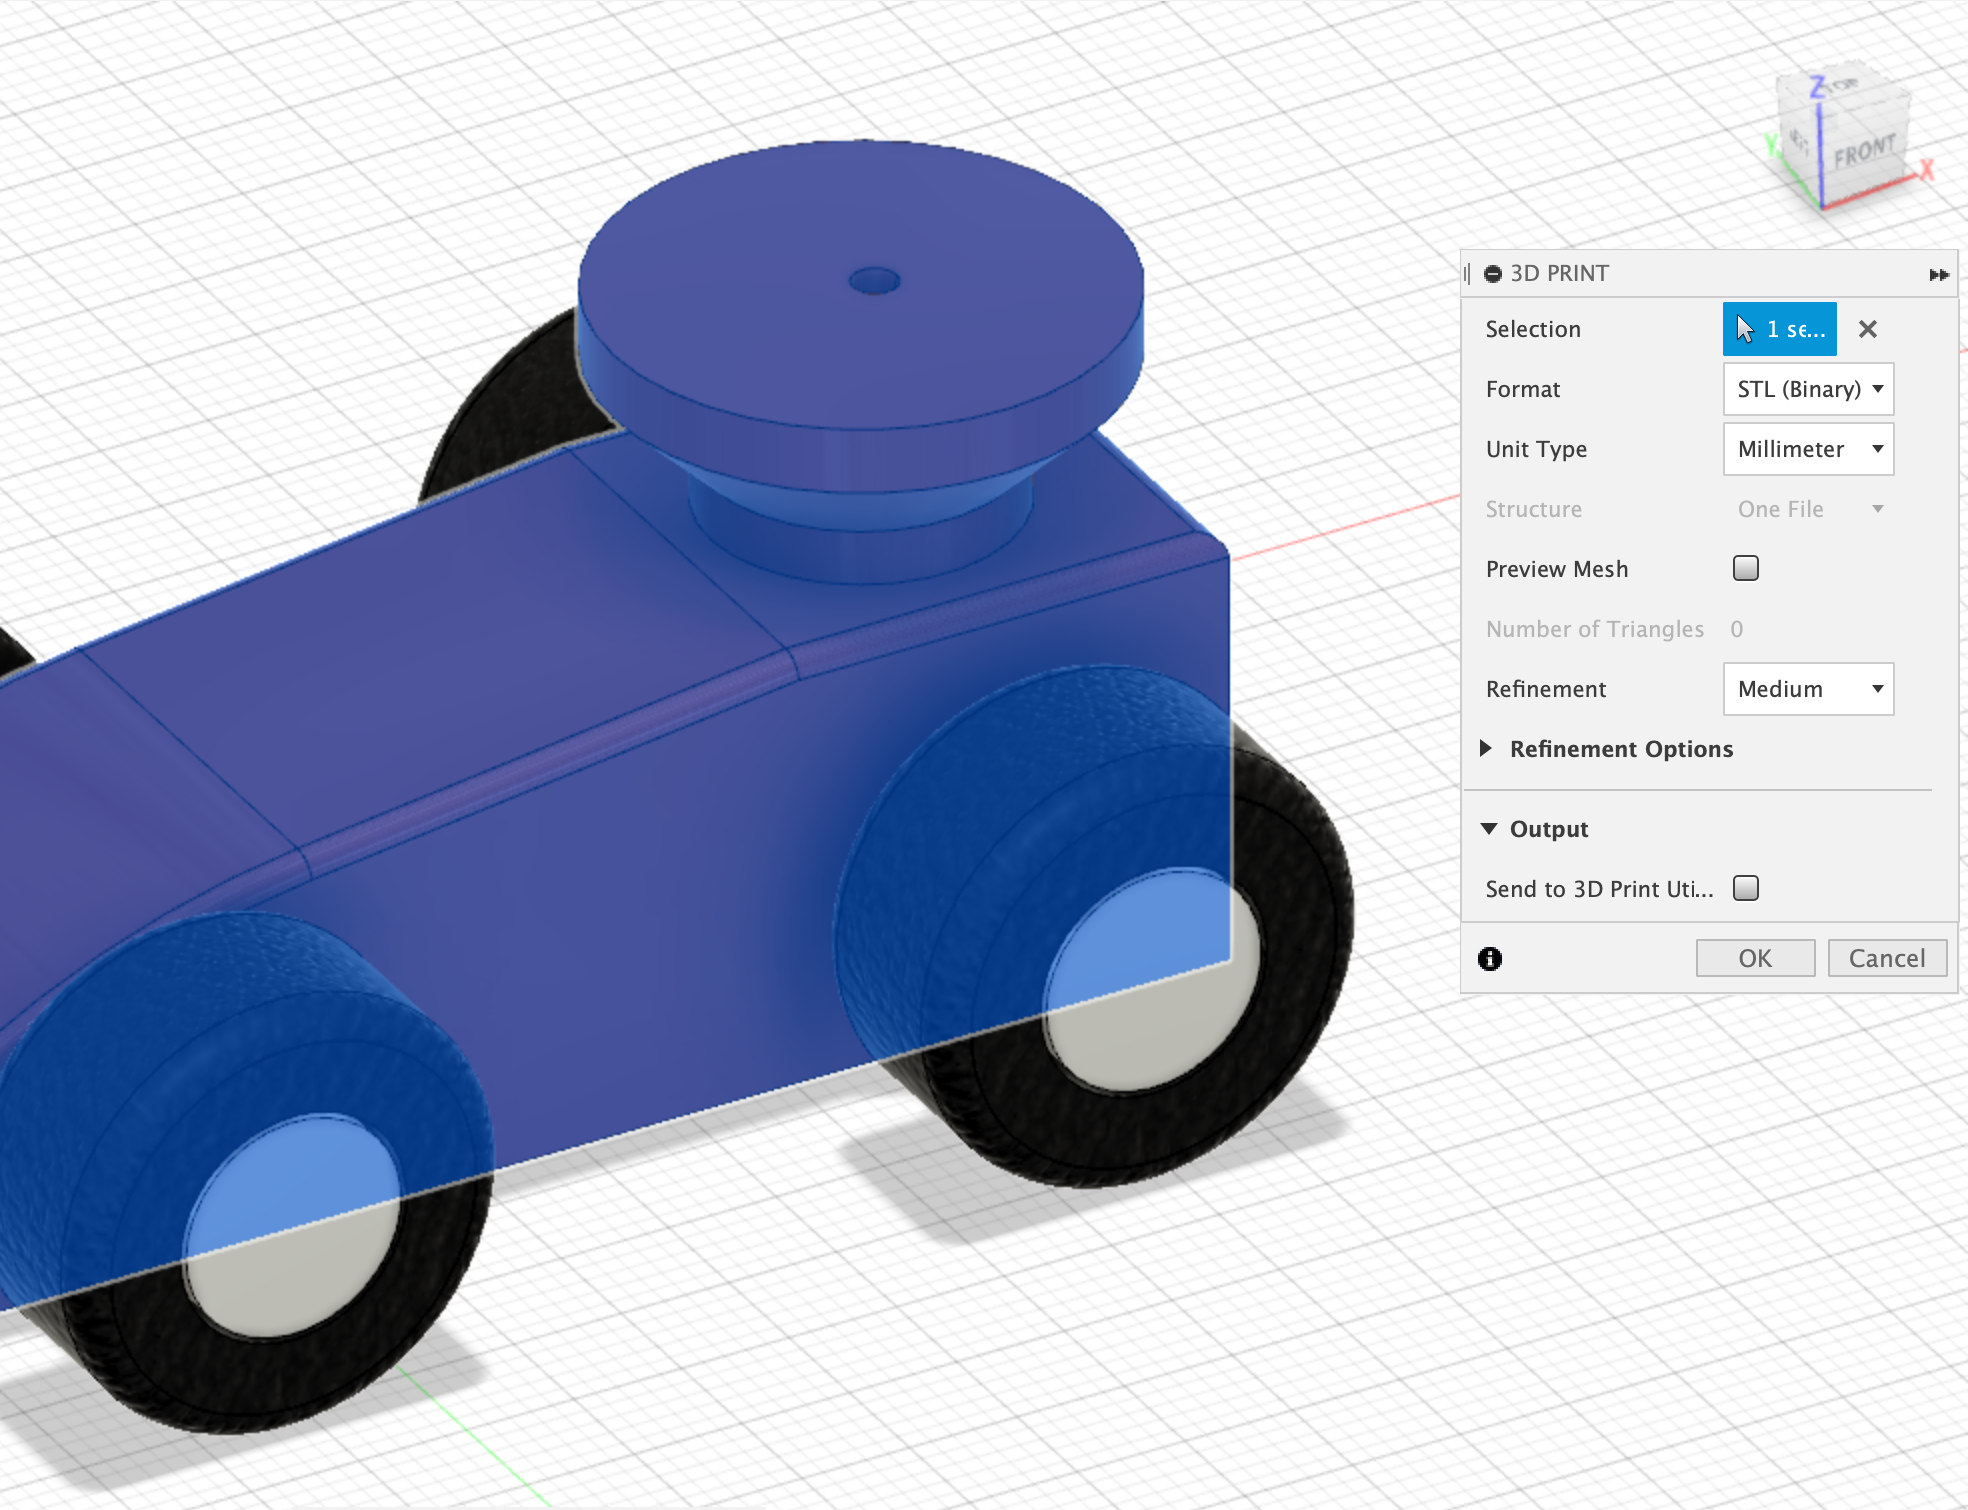Click the 3D PRINT dialog title
The height and width of the screenshot is (1510, 1968).
tap(1559, 274)
